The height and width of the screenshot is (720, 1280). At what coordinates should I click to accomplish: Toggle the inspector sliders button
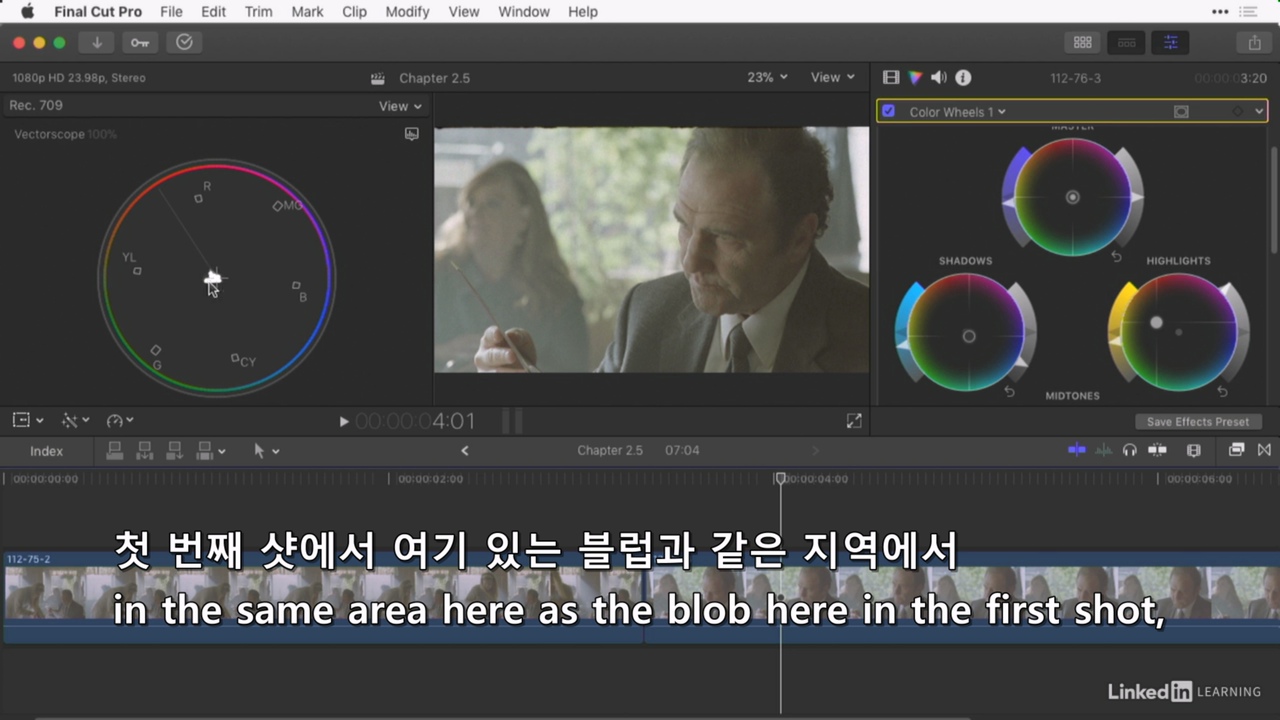tap(1170, 42)
